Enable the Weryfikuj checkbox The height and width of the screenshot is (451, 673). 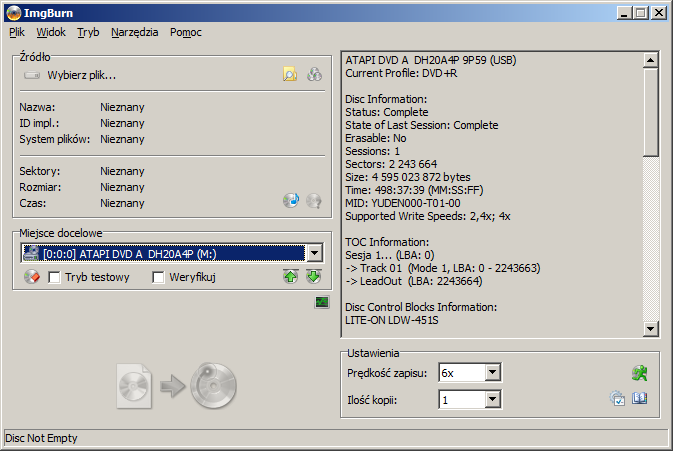point(158,277)
